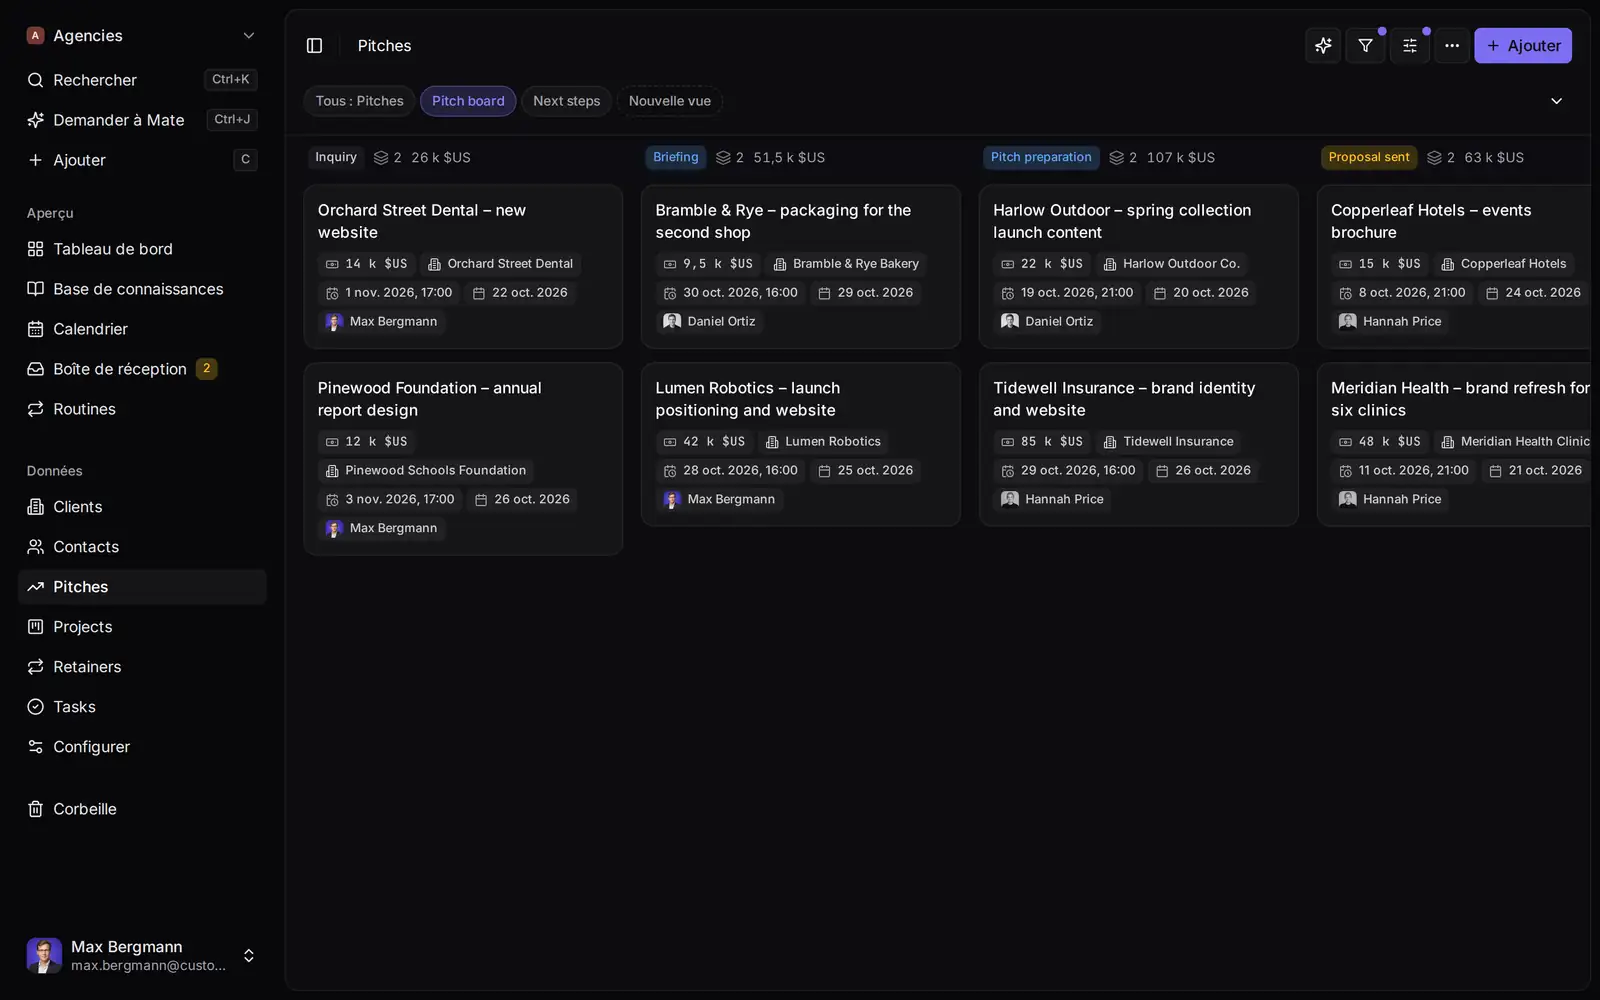Image resolution: width=1600 pixels, height=1000 pixels.
Task: Open the filter funnel icon
Action: pyautogui.click(x=1365, y=46)
